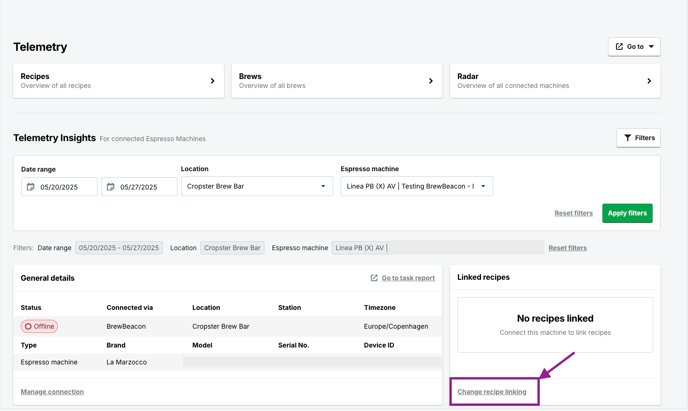Open the Brews overview card
688x411 pixels.
click(337, 81)
